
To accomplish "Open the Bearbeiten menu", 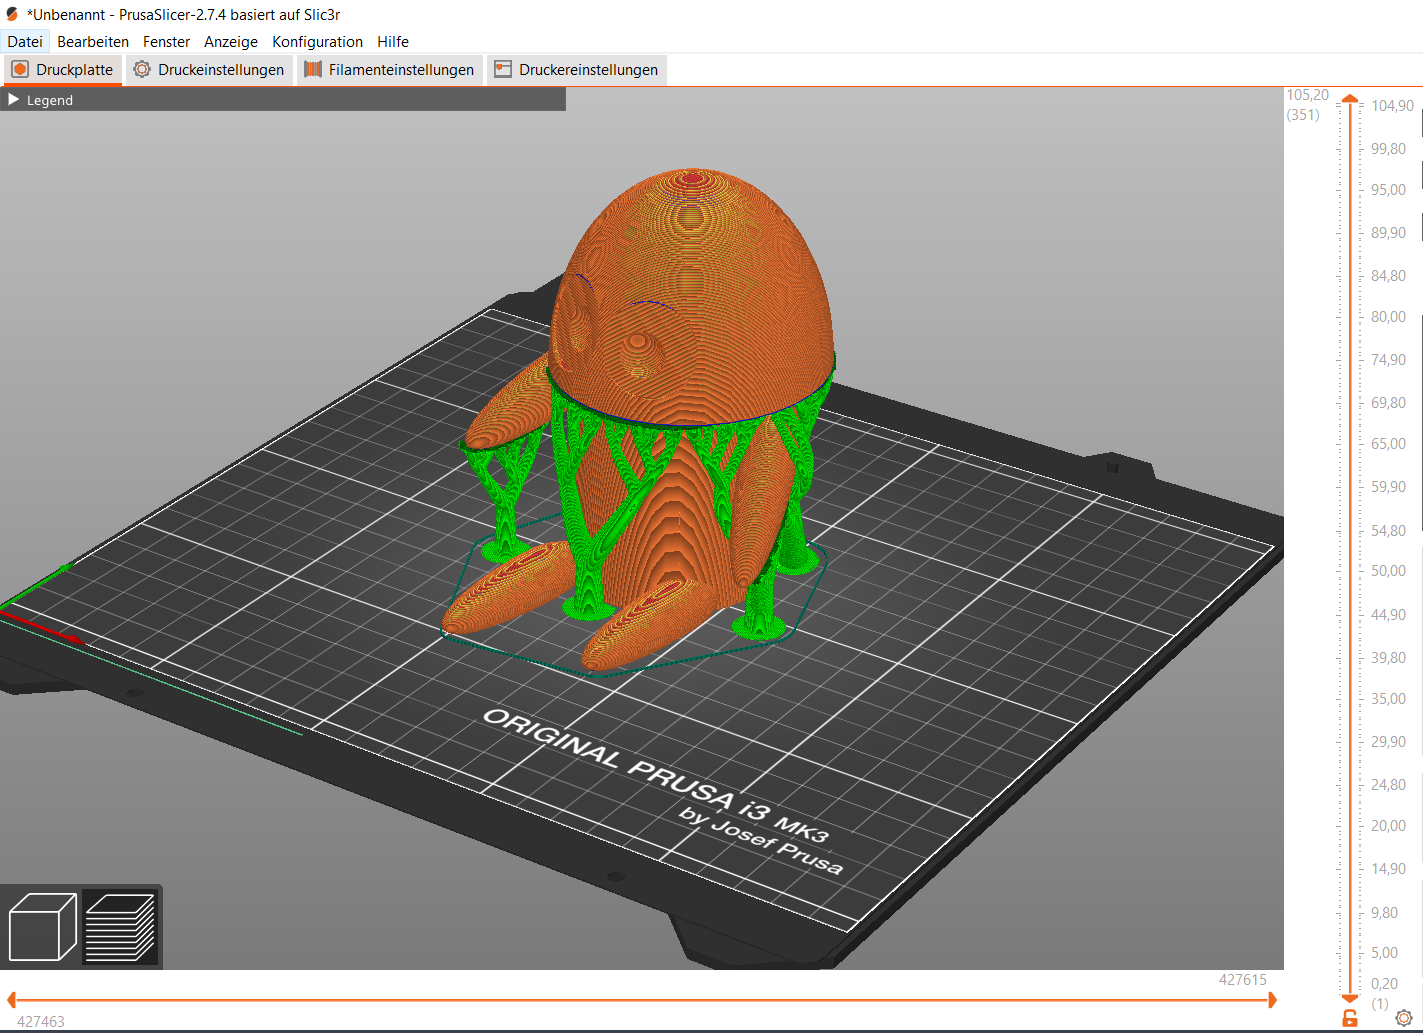I will [x=93, y=41].
